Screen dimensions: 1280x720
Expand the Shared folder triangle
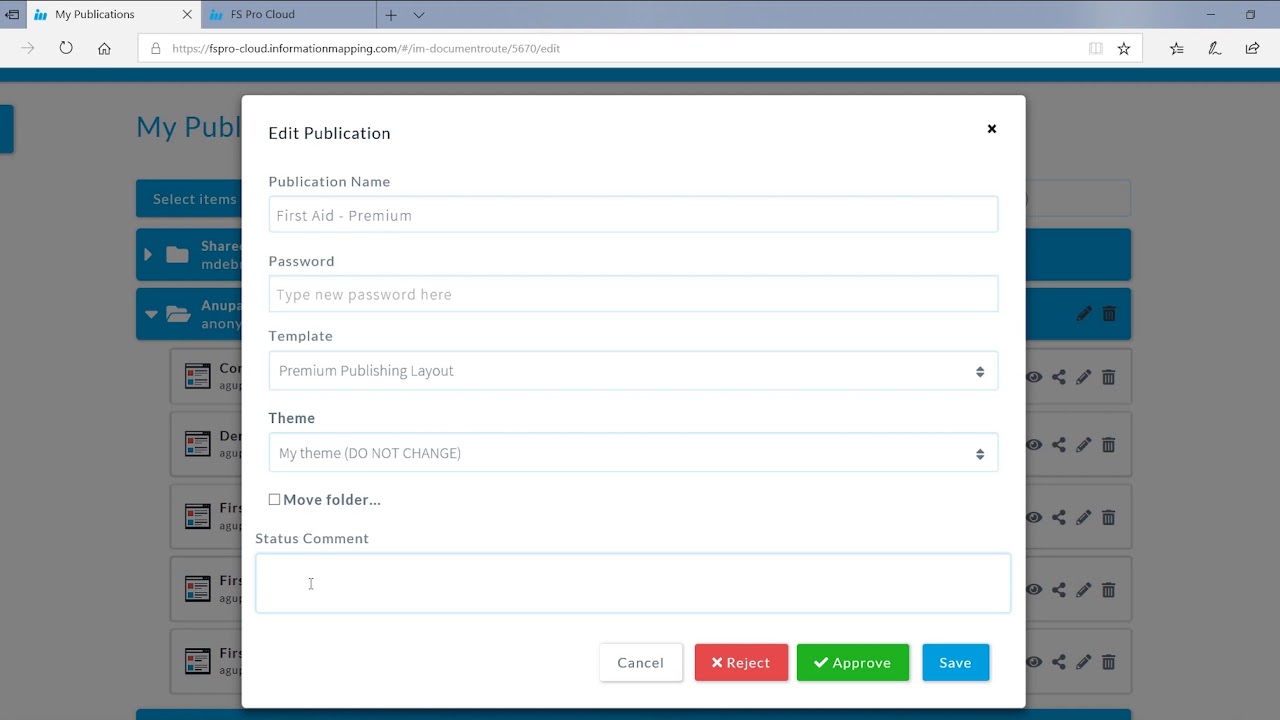click(x=148, y=254)
